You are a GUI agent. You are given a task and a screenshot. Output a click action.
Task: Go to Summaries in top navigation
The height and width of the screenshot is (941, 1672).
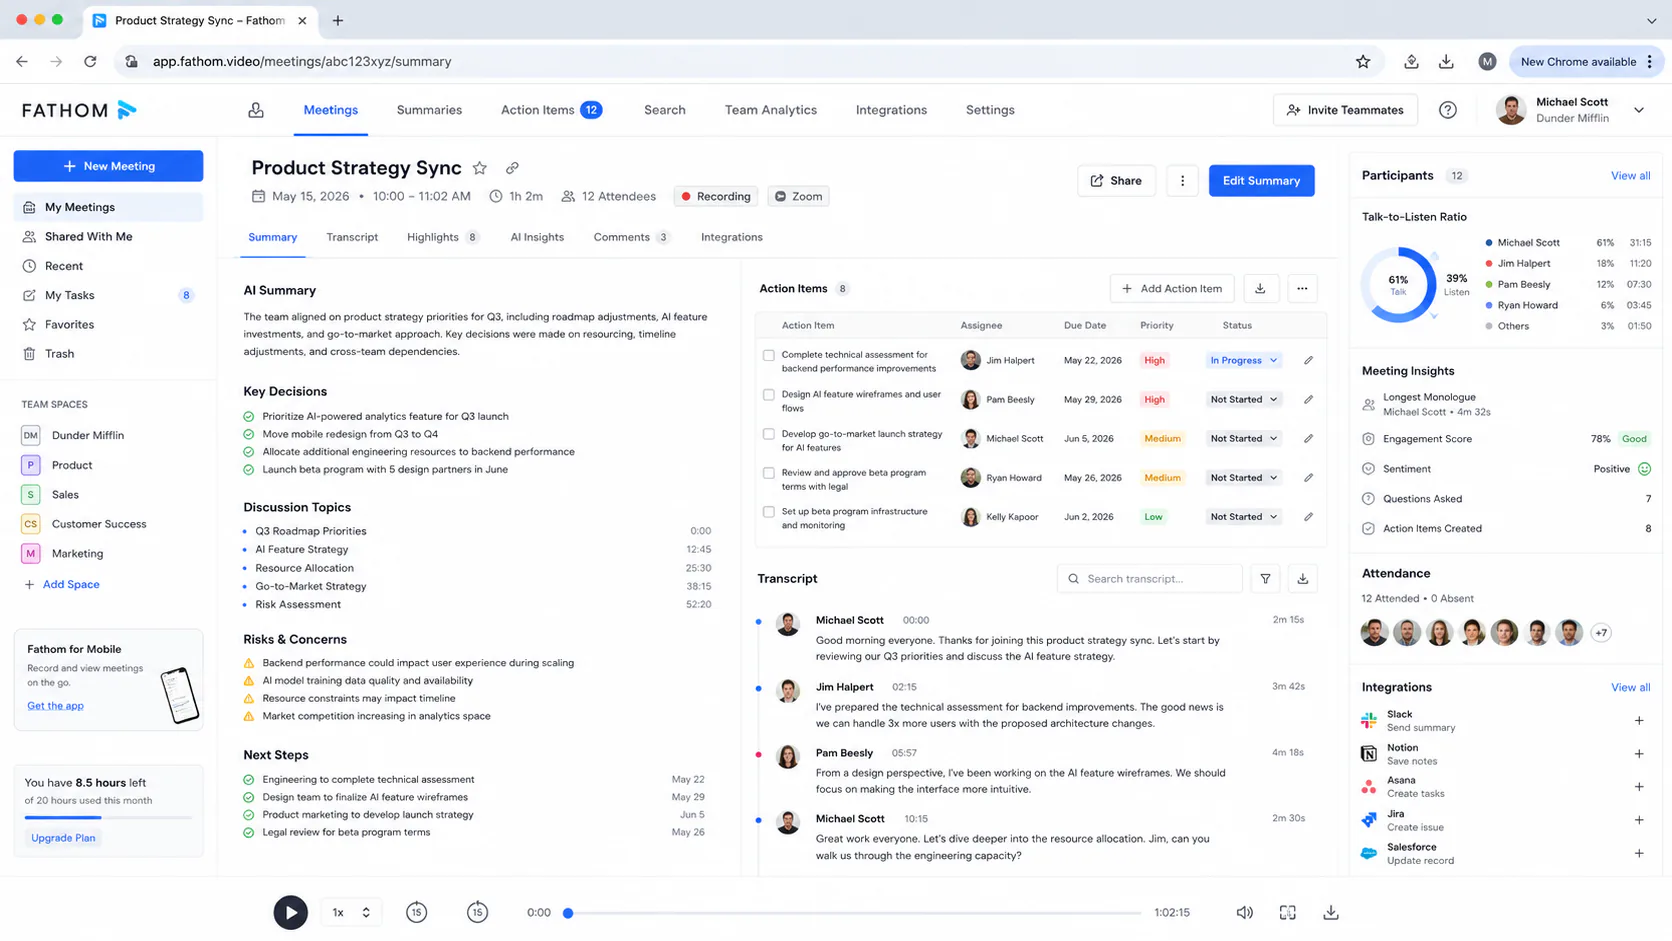click(x=429, y=110)
